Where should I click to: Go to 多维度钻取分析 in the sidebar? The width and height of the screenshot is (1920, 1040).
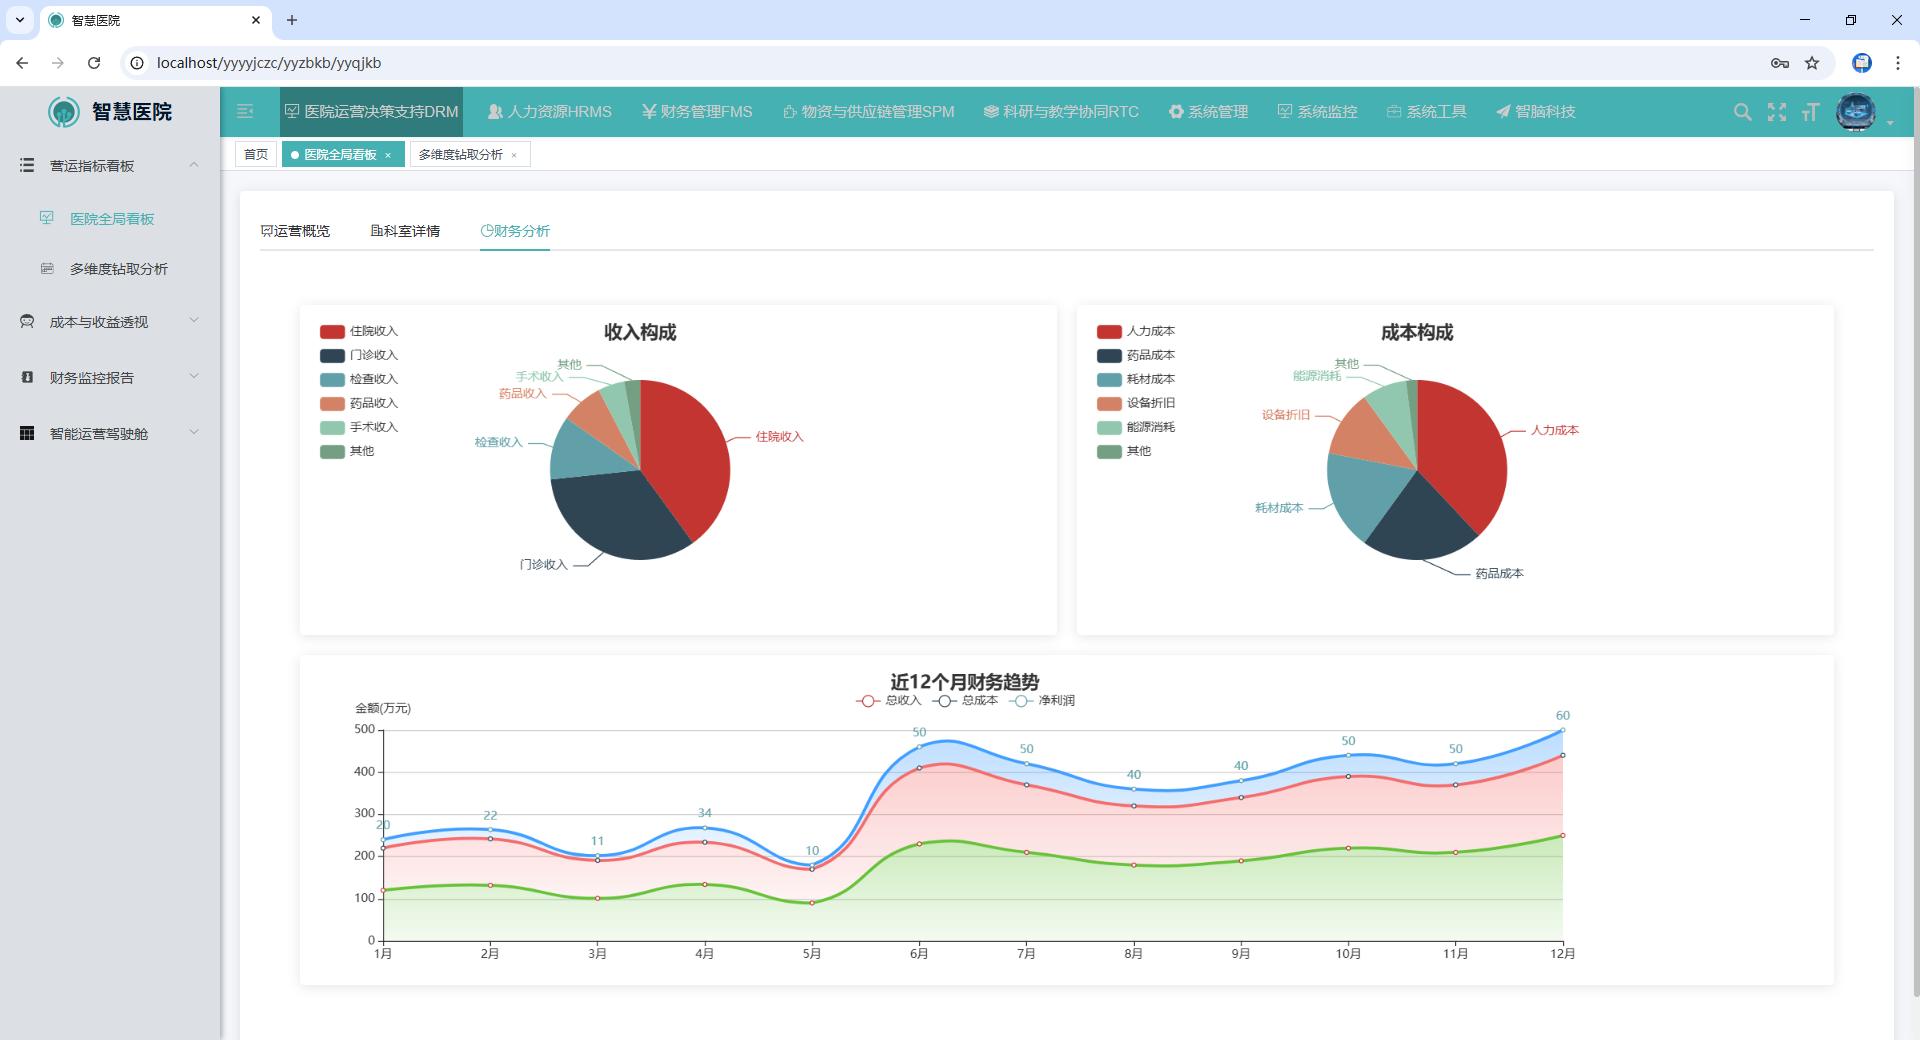coord(118,269)
